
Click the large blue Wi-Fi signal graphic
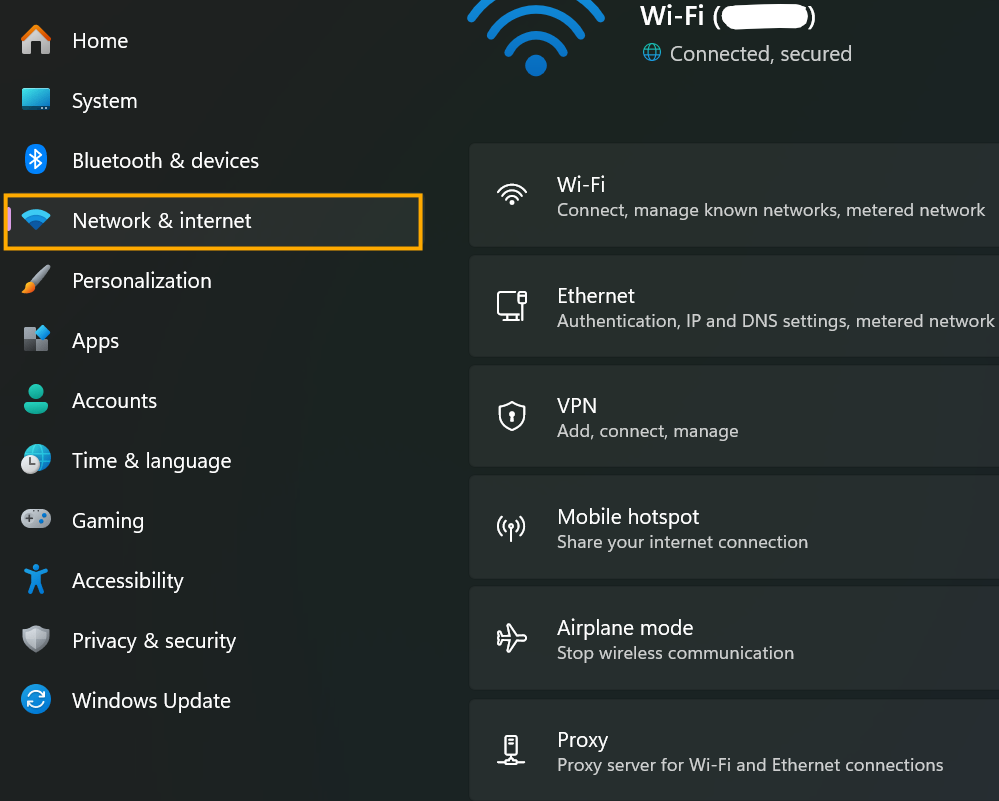[536, 37]
